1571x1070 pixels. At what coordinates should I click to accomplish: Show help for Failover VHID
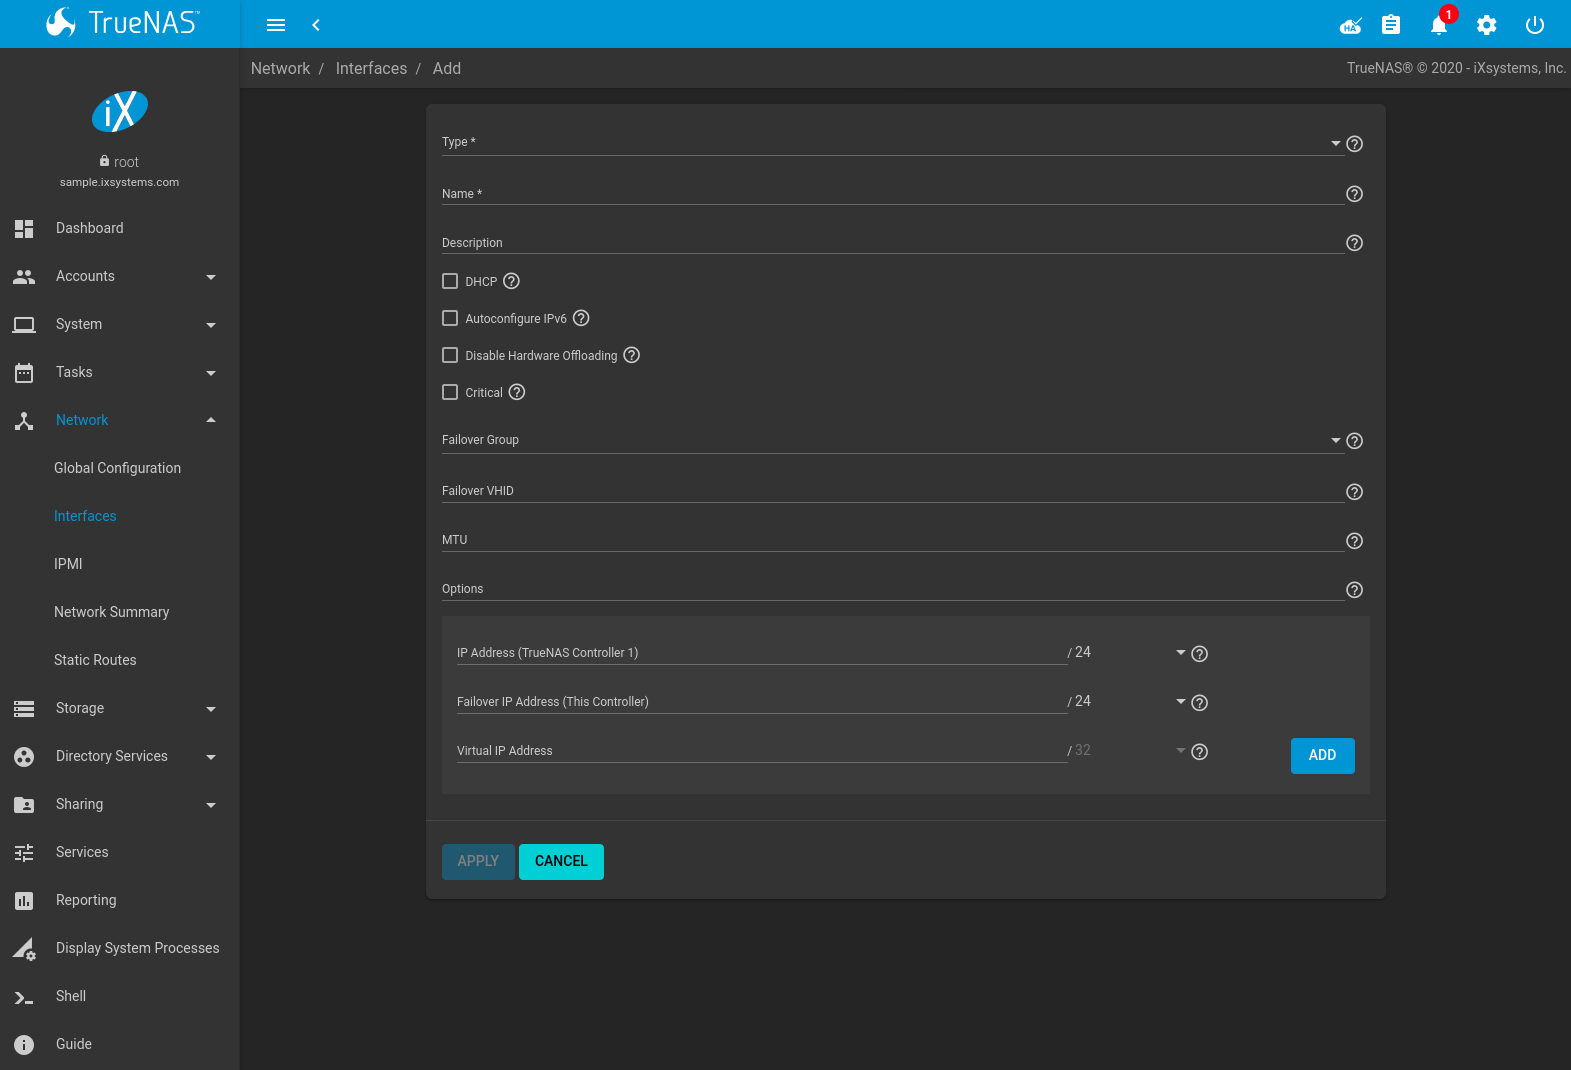click(x=1355, y=492)
